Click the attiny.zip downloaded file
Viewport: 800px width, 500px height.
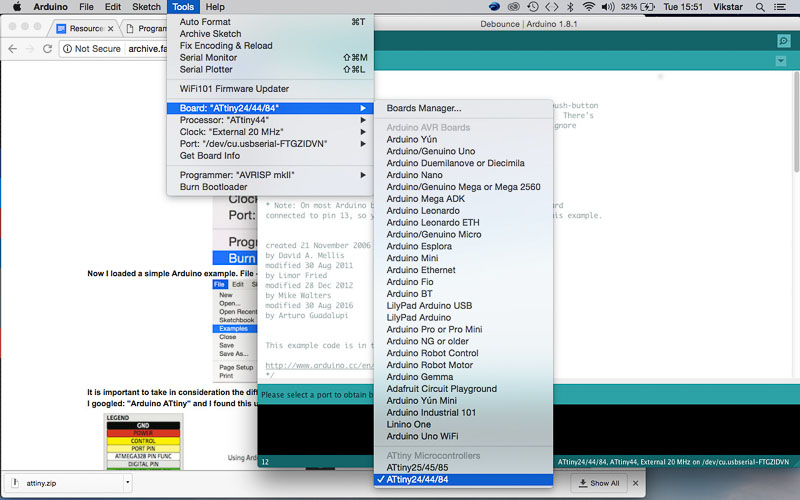pyautogui.click(x=64, y=483)
